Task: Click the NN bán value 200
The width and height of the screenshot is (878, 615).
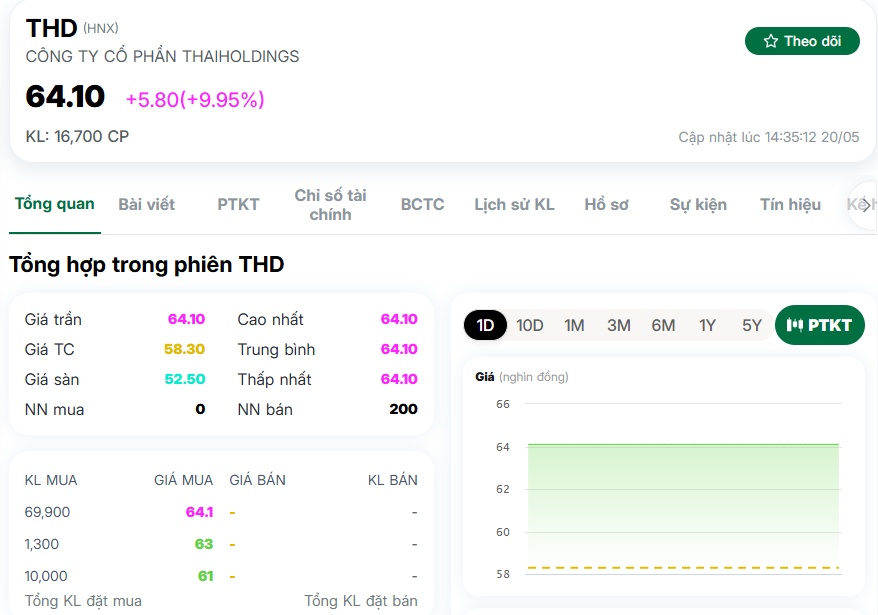Action: point(403,409)
